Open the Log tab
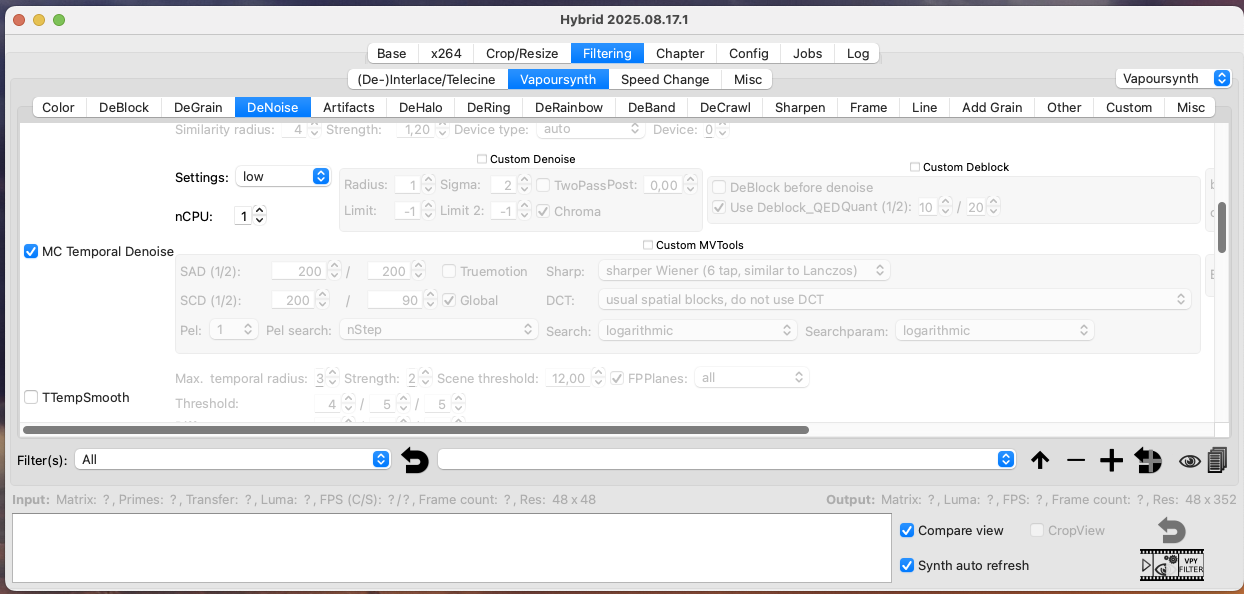Screen dimensions: 1244x594 point(858,53)
